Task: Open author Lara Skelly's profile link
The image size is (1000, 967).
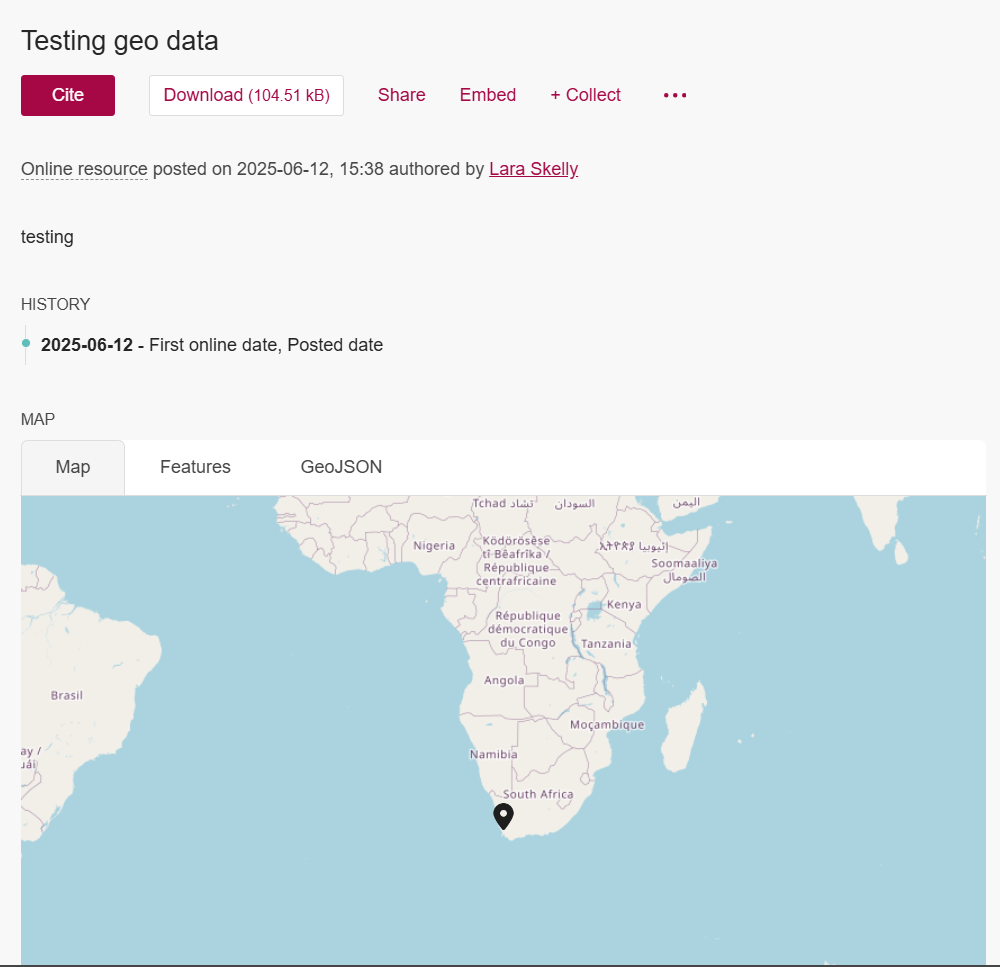Action: click(x=533, y=169)
